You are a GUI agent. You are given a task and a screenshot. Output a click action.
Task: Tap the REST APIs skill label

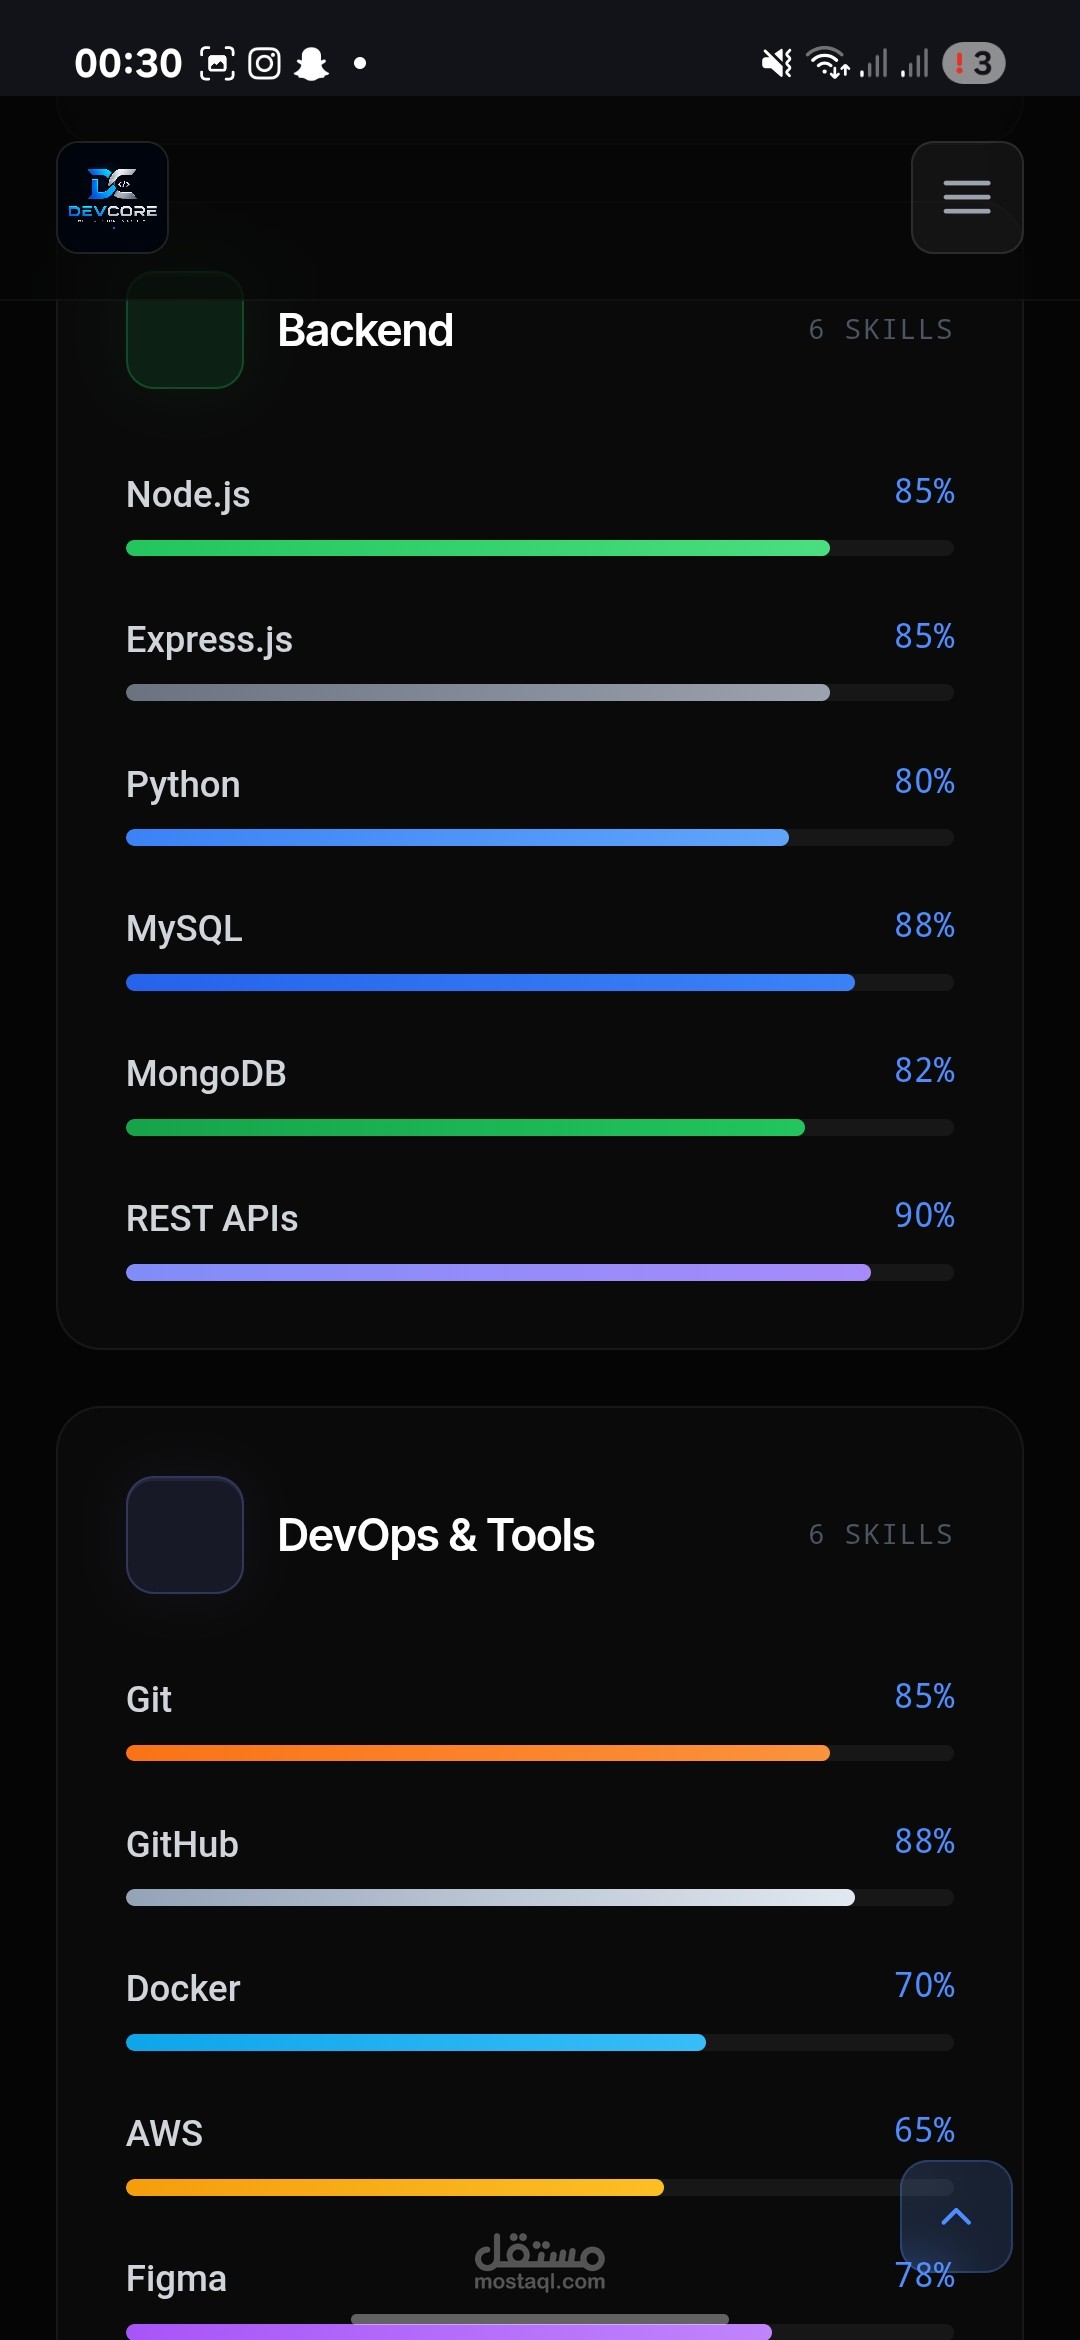pos(212,1219)
